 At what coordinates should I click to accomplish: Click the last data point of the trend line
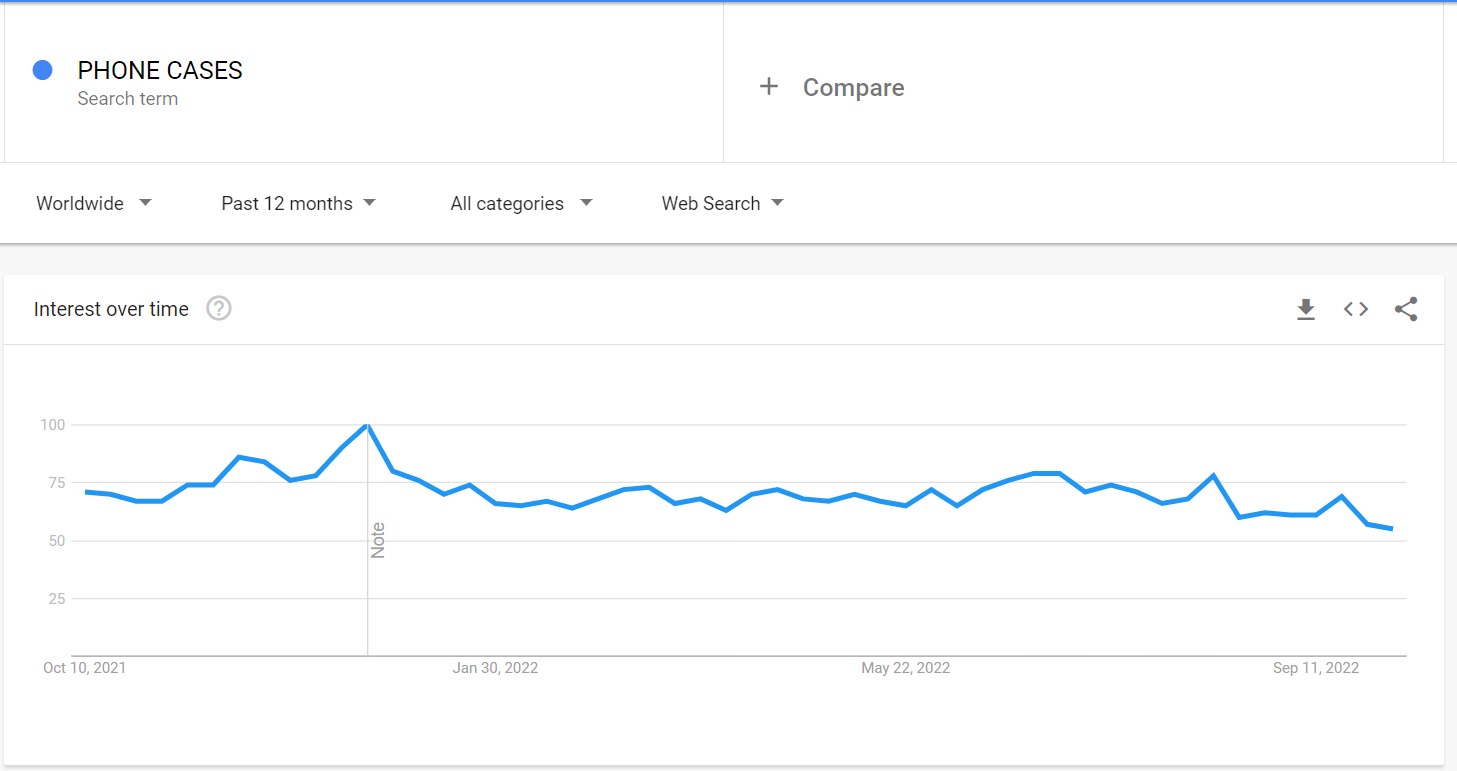click(x=1392, y=529)
